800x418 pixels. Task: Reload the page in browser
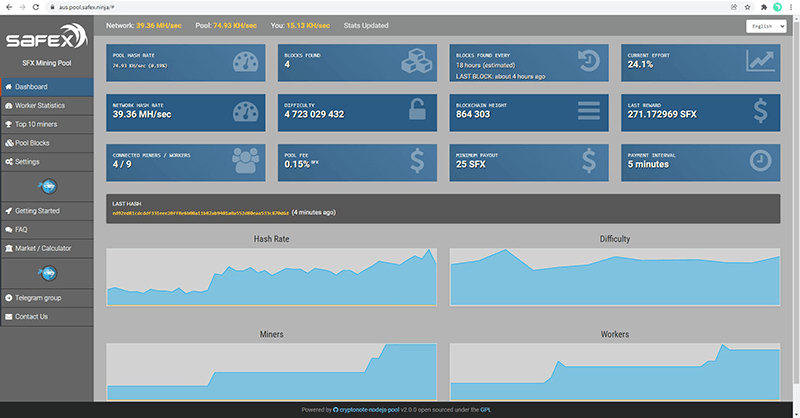[35, 7]
